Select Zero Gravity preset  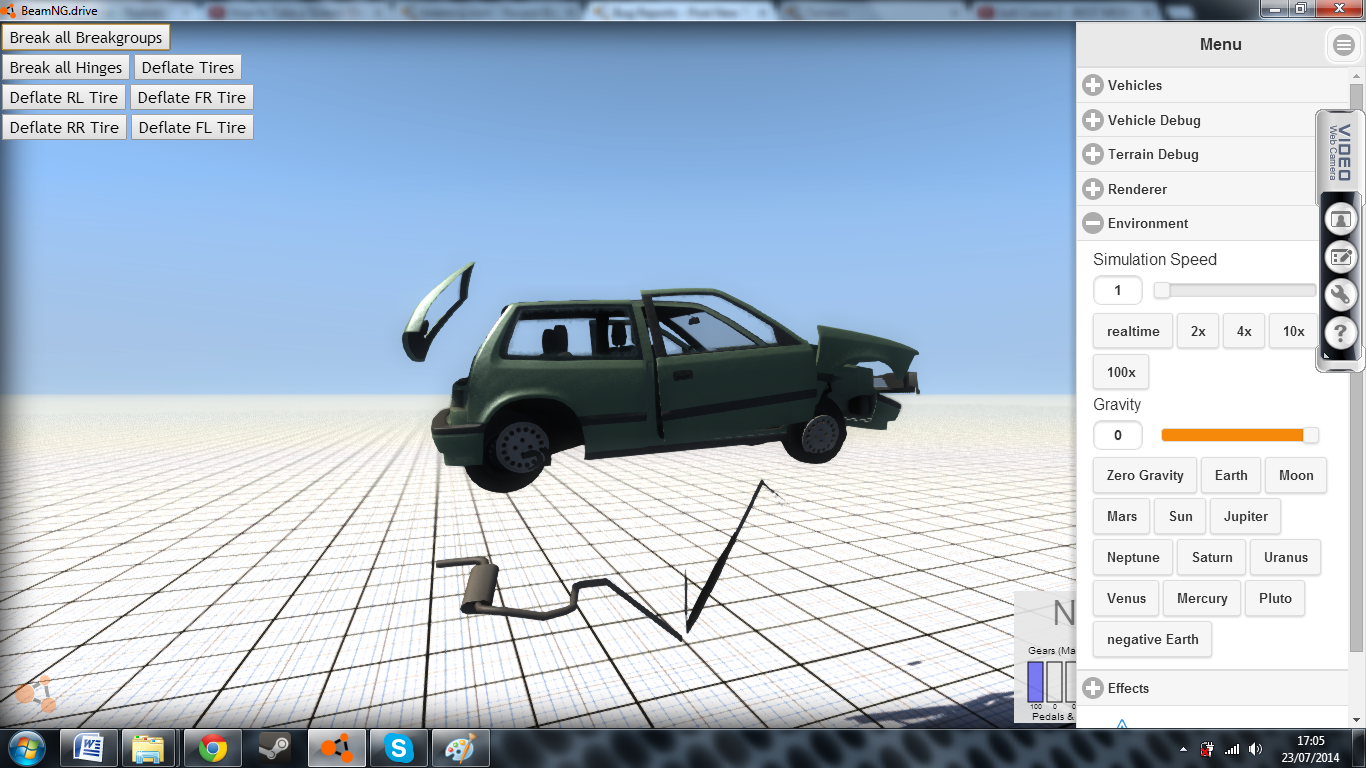tap(1145, 475)
